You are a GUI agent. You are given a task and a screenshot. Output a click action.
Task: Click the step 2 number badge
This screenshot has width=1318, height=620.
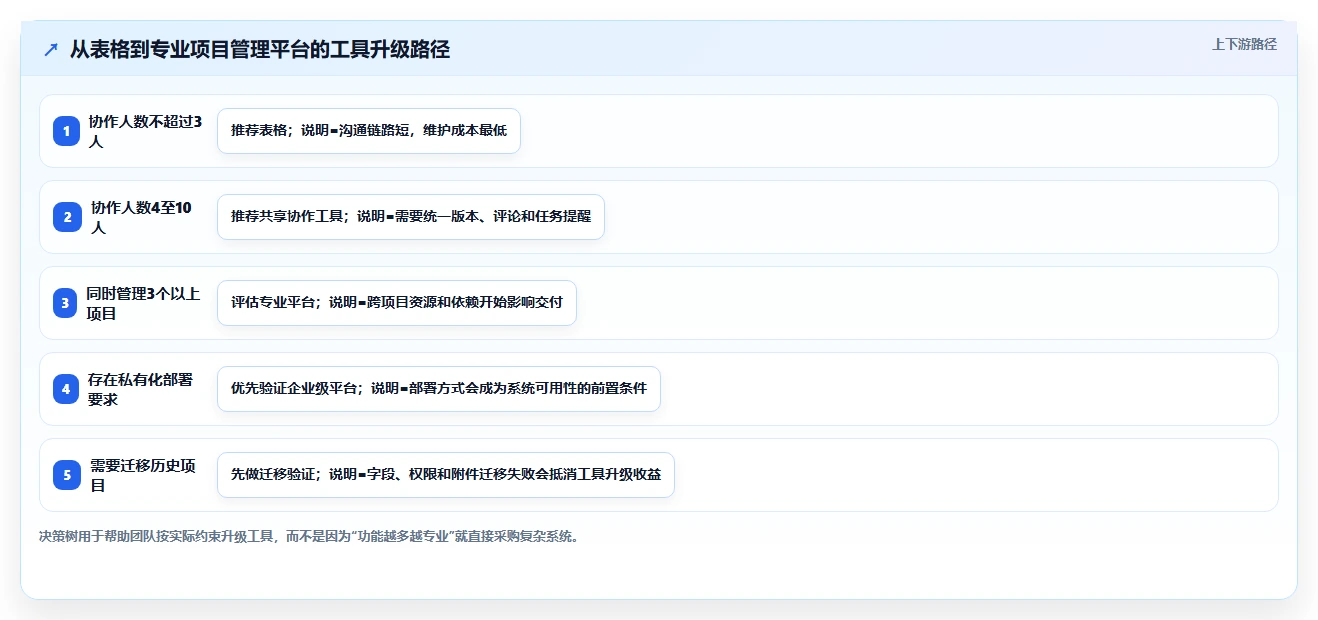pos(66,217)
